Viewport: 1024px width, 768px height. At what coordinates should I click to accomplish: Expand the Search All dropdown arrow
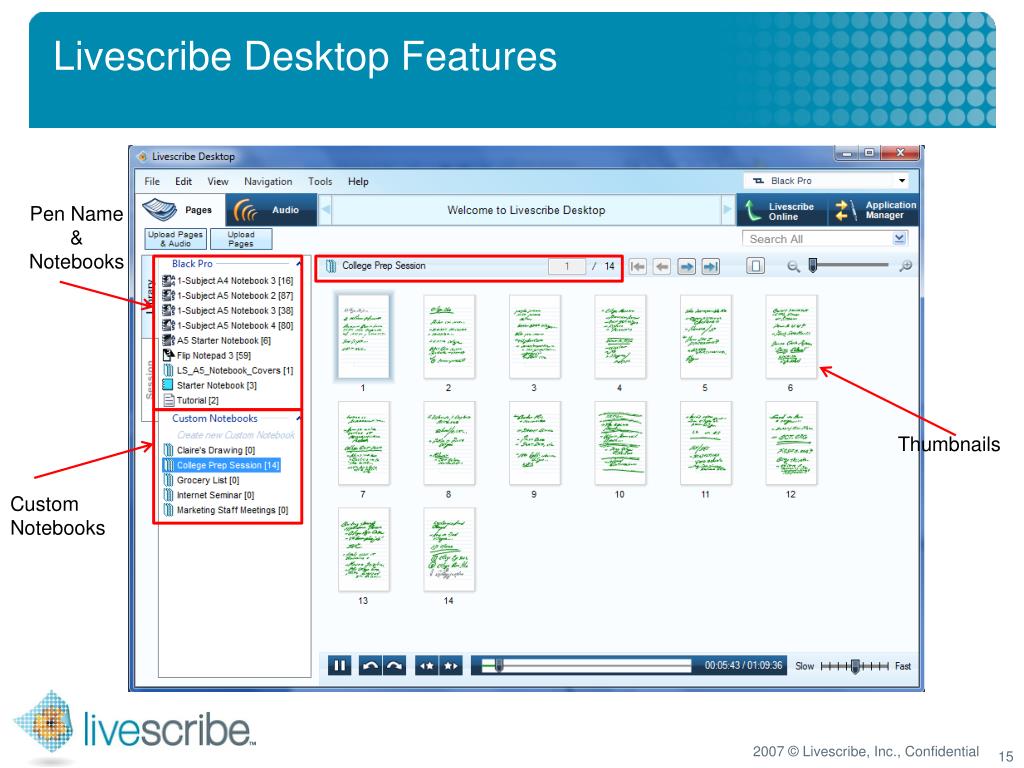click(x=899, y=239)
